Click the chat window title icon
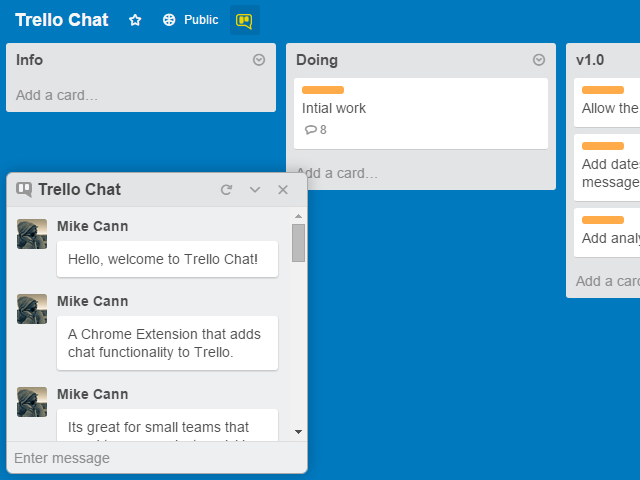This screenshot has width=640, height=480. [24, 189]
